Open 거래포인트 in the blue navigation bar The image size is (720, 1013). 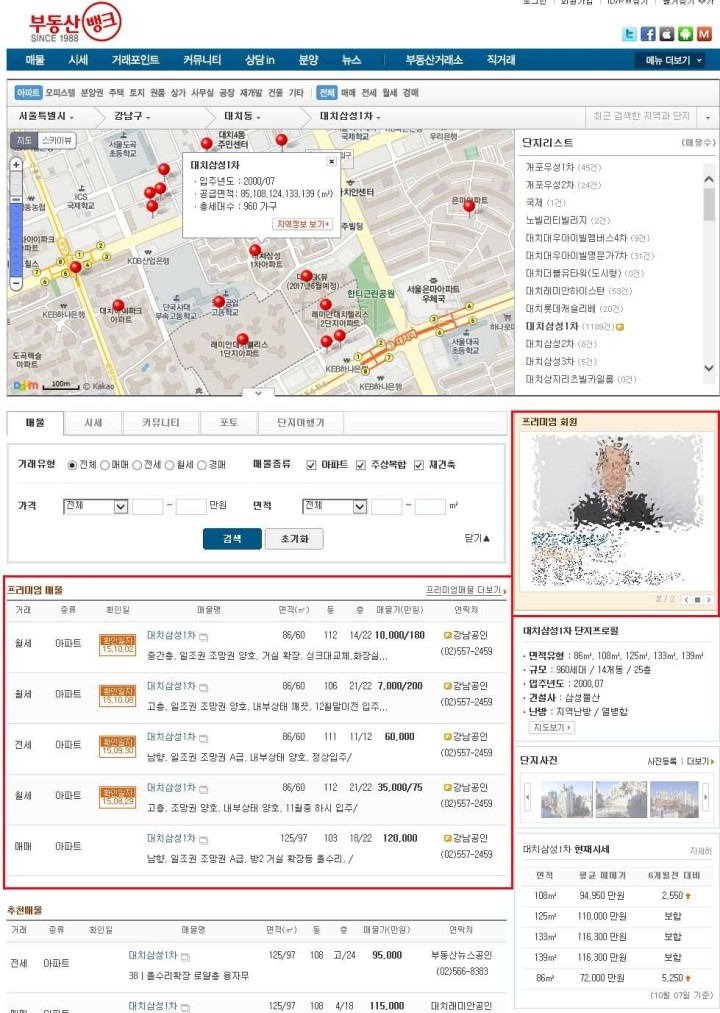(135, 60)
